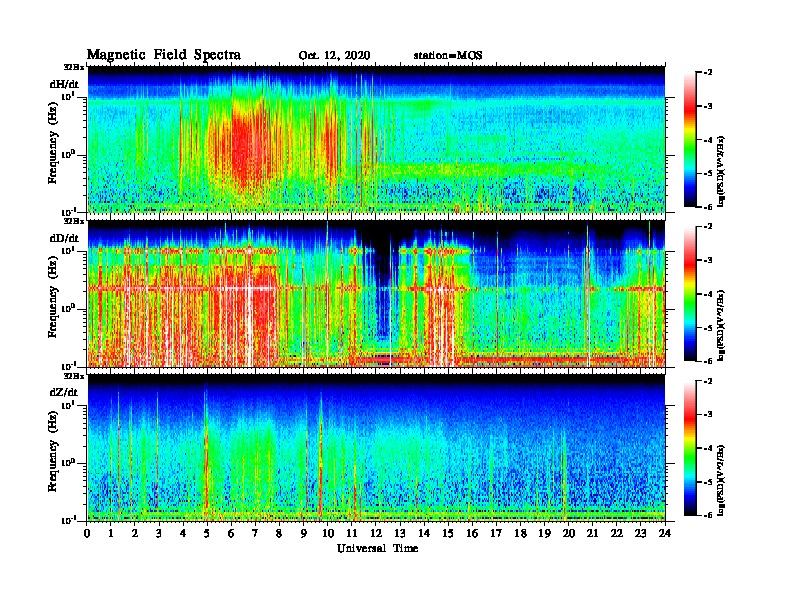Click hour '18' on the time axis
792x612 pixels.
521,533
